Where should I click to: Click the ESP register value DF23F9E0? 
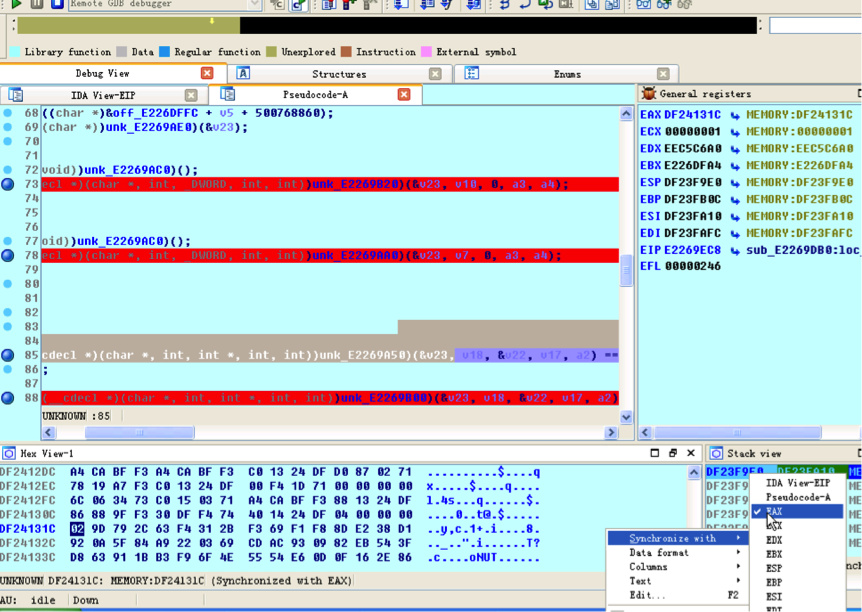coord(692,183)
